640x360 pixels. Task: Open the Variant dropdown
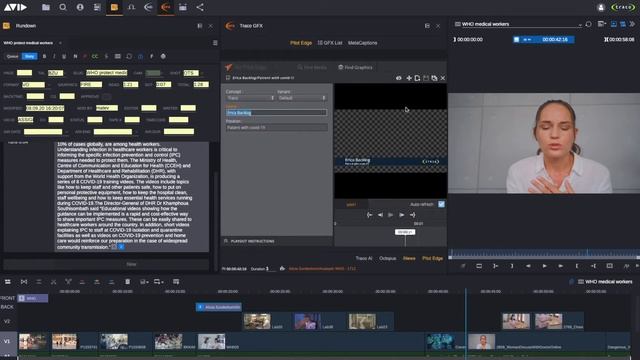click(x=302, y=98)
